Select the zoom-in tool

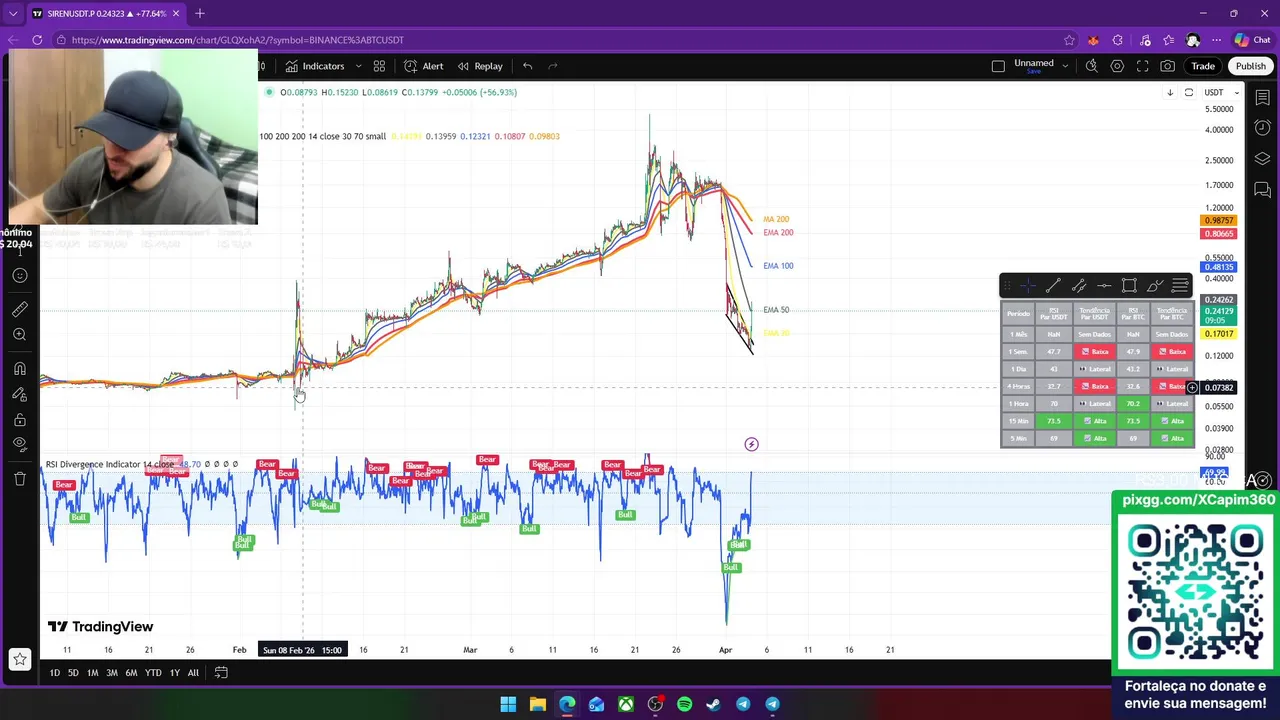coord(19,335)
